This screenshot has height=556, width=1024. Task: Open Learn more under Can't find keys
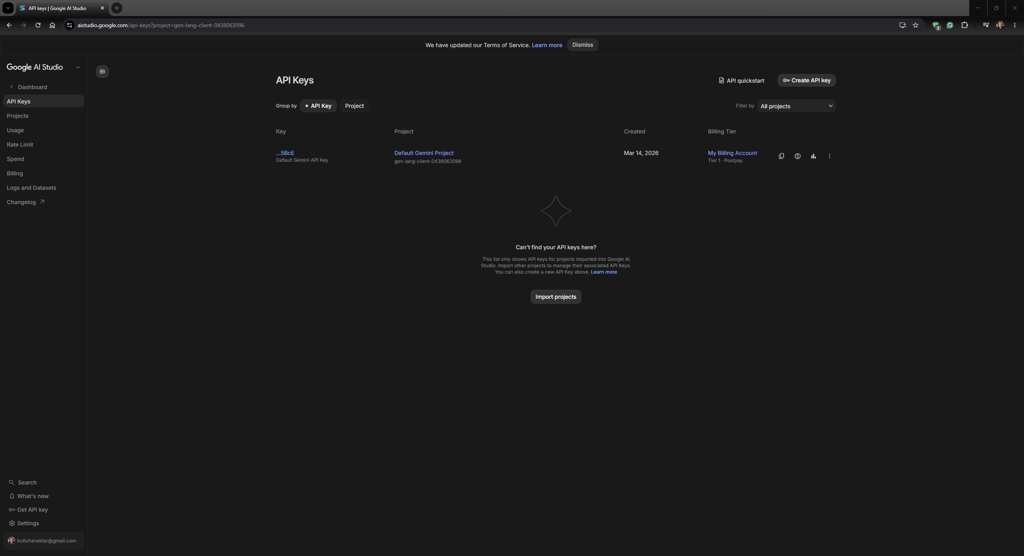point(603,272)
